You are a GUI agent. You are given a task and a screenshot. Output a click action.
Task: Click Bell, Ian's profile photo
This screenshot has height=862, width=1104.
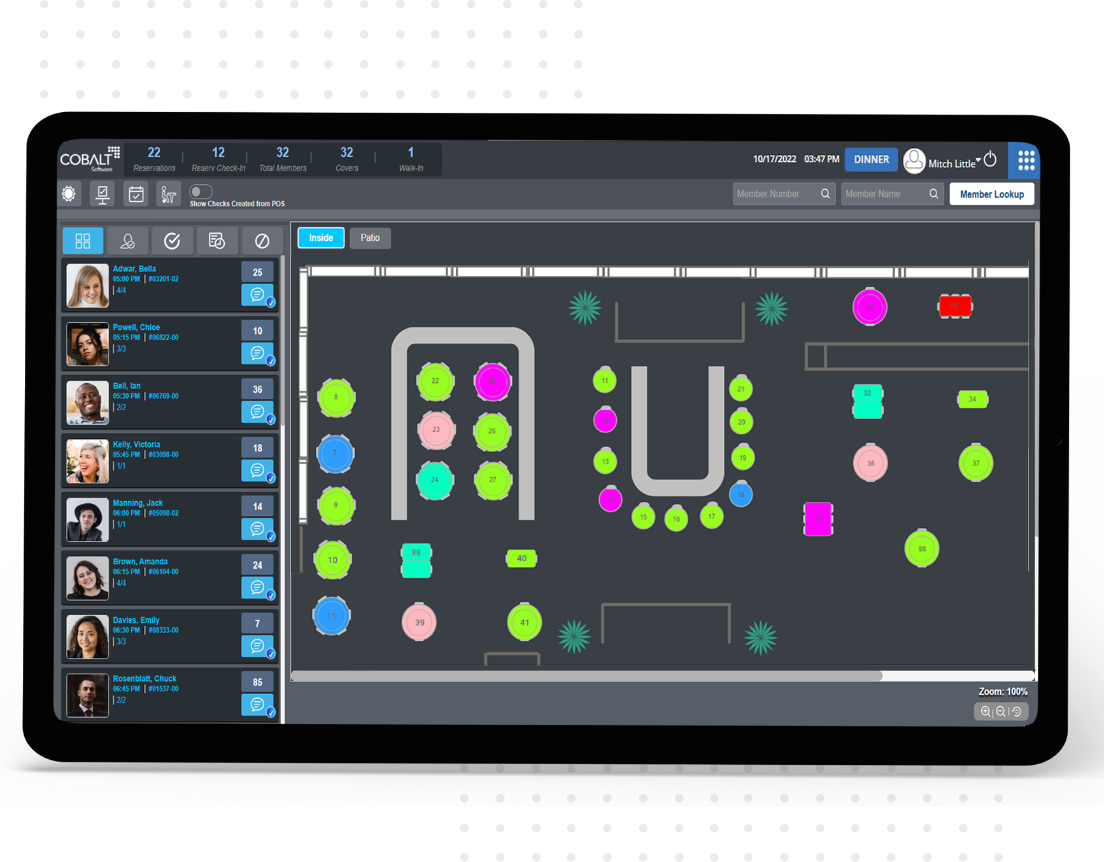88,403
